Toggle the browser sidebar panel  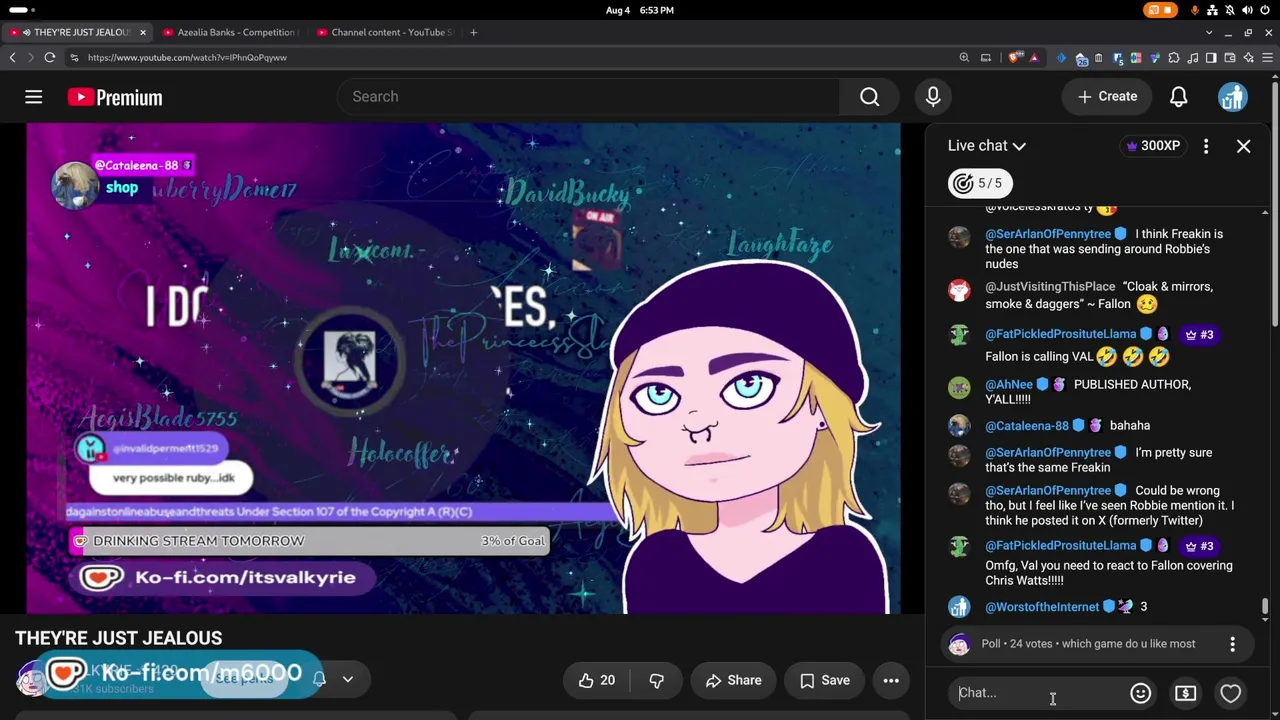click(x=1211, y=58)
